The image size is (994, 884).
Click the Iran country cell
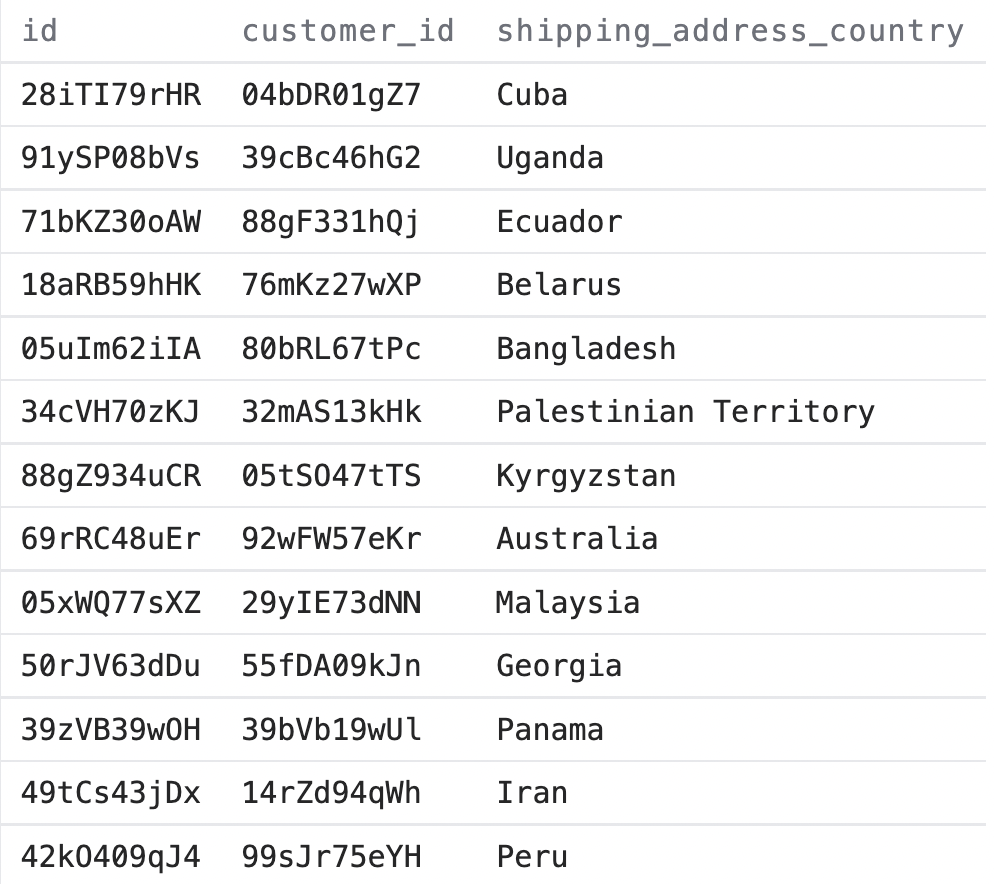(x=532, y=793)
